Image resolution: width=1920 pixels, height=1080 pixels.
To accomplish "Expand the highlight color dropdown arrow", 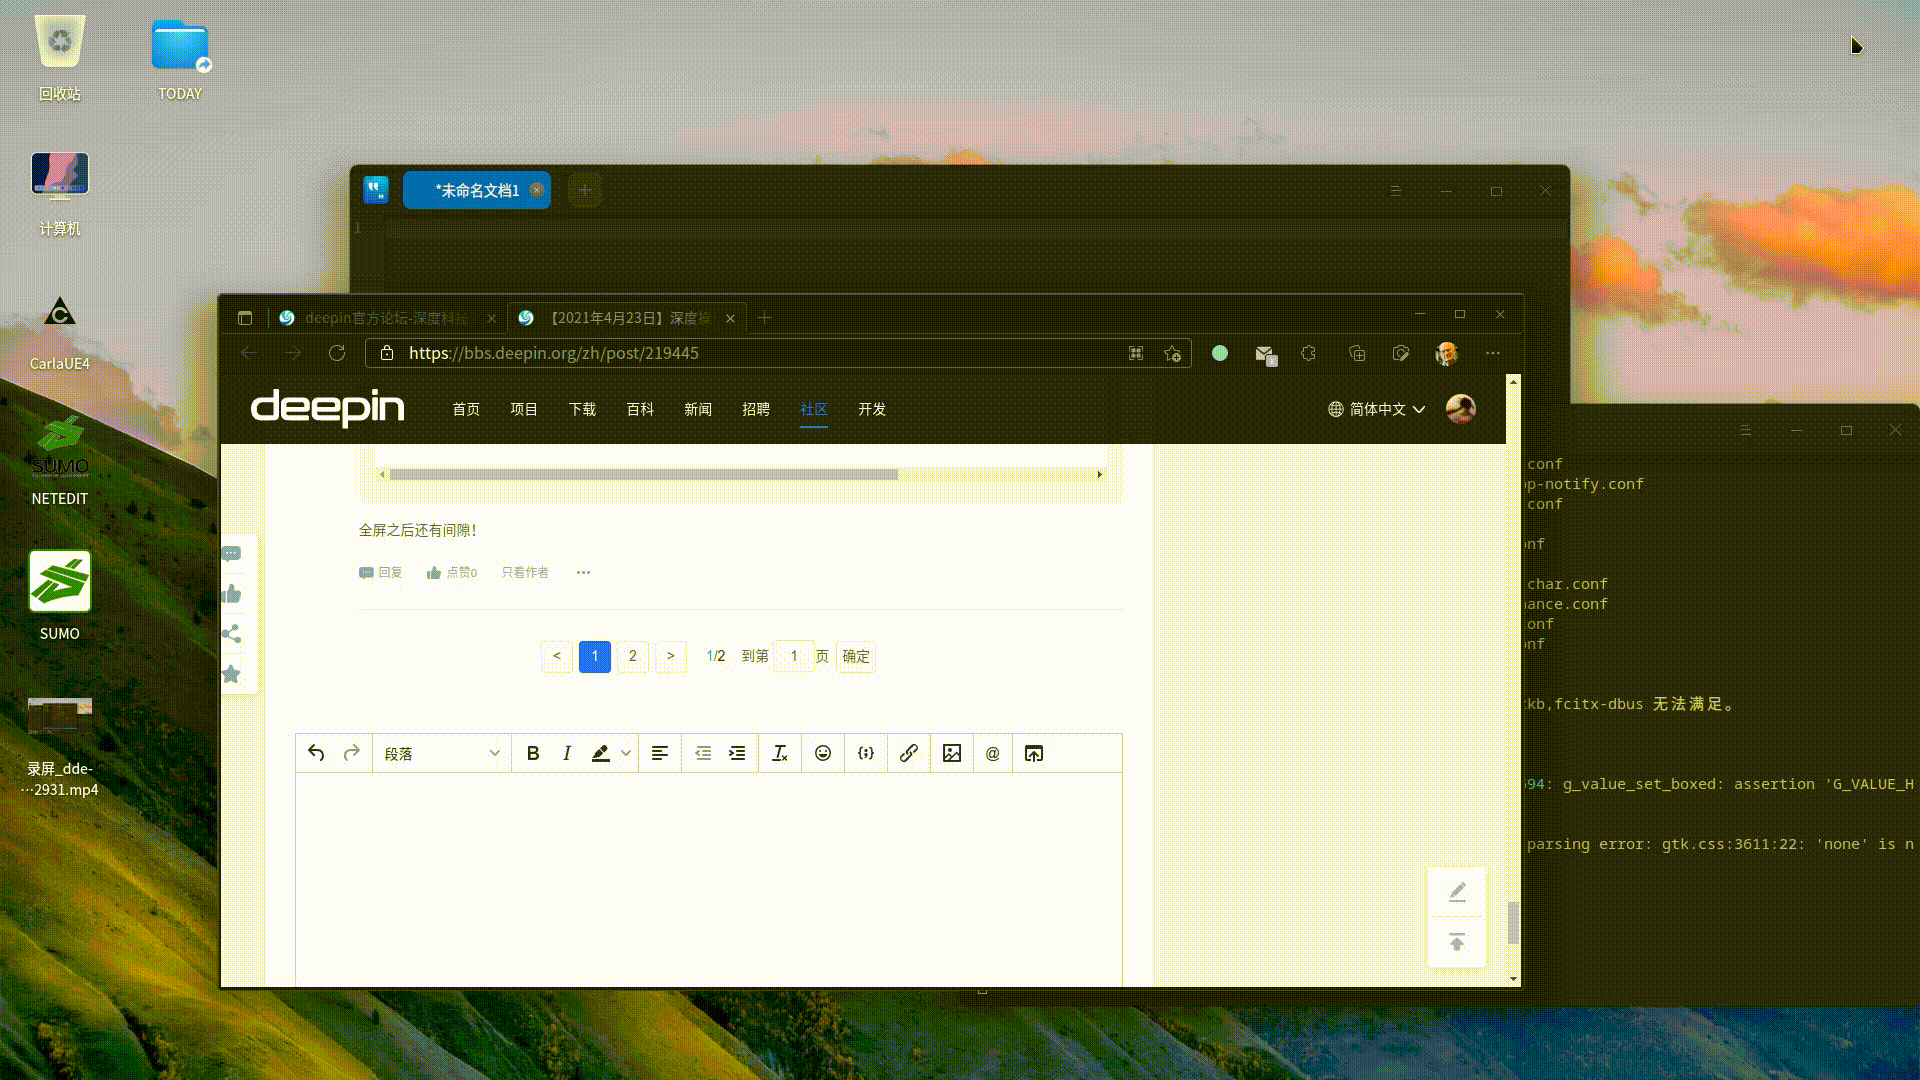I will [x=626, y=753].
